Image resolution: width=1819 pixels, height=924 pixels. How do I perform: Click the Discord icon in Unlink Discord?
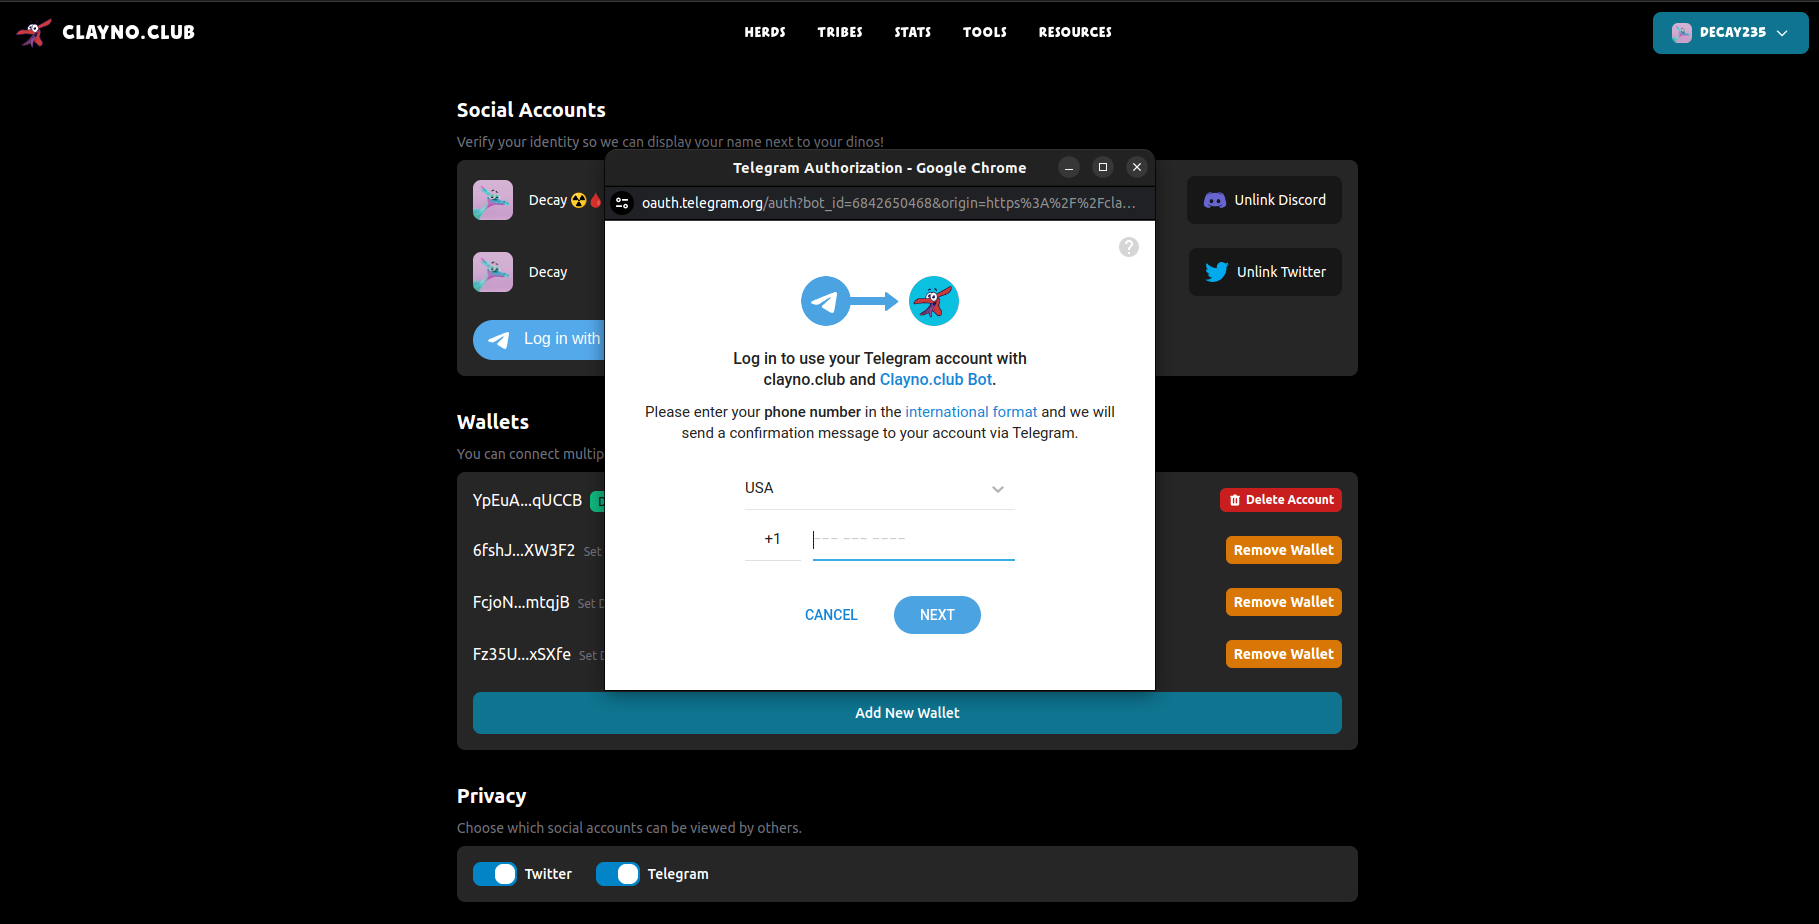[x=1215, y=200]
